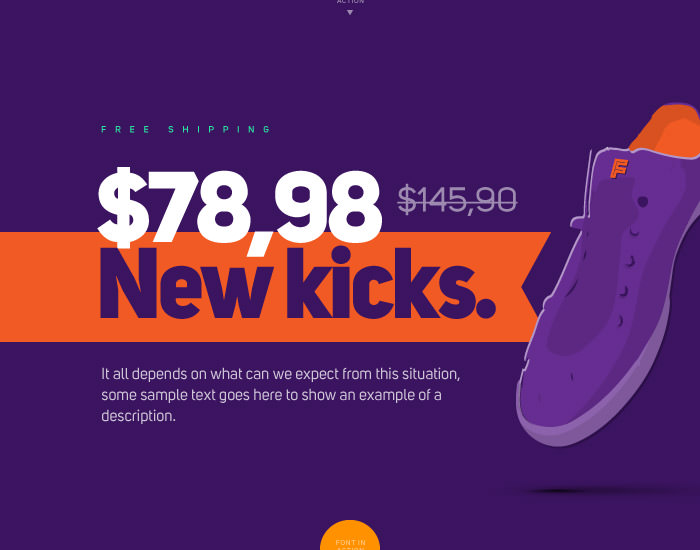Screen dimensions: 700x550
Task: Click the ACTION text at top center
Action: 350,2
